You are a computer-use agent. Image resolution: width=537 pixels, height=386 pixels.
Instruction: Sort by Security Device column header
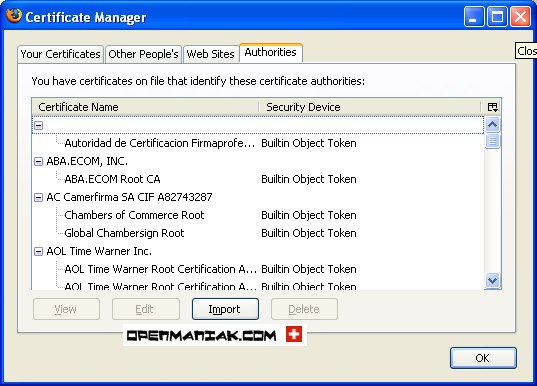click(370, 107)
